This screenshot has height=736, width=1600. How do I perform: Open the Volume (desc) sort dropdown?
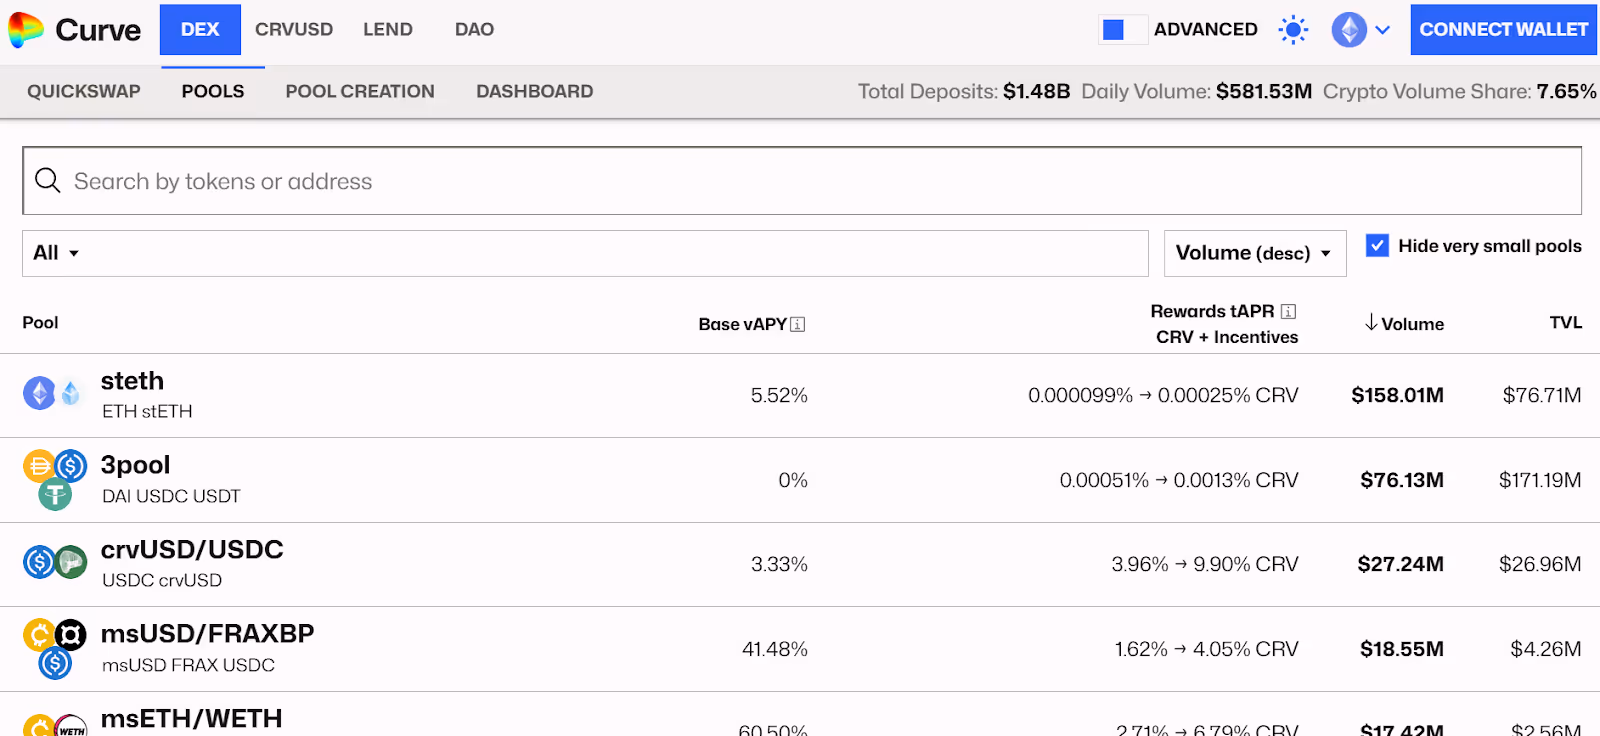point(1255,253)
